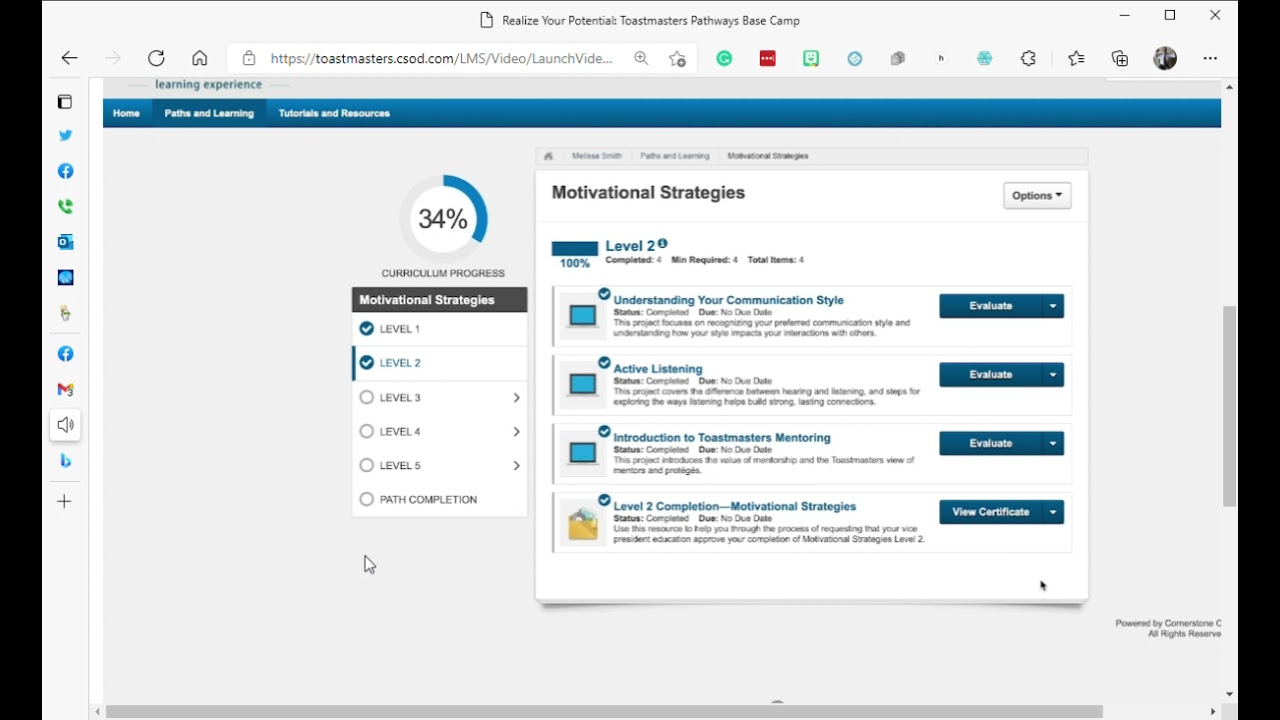Image resolution: width=1280 pixels, height=720 pixels.
Task: Click folder icon for Level 2 Completion item
Action: pos(583,524)
